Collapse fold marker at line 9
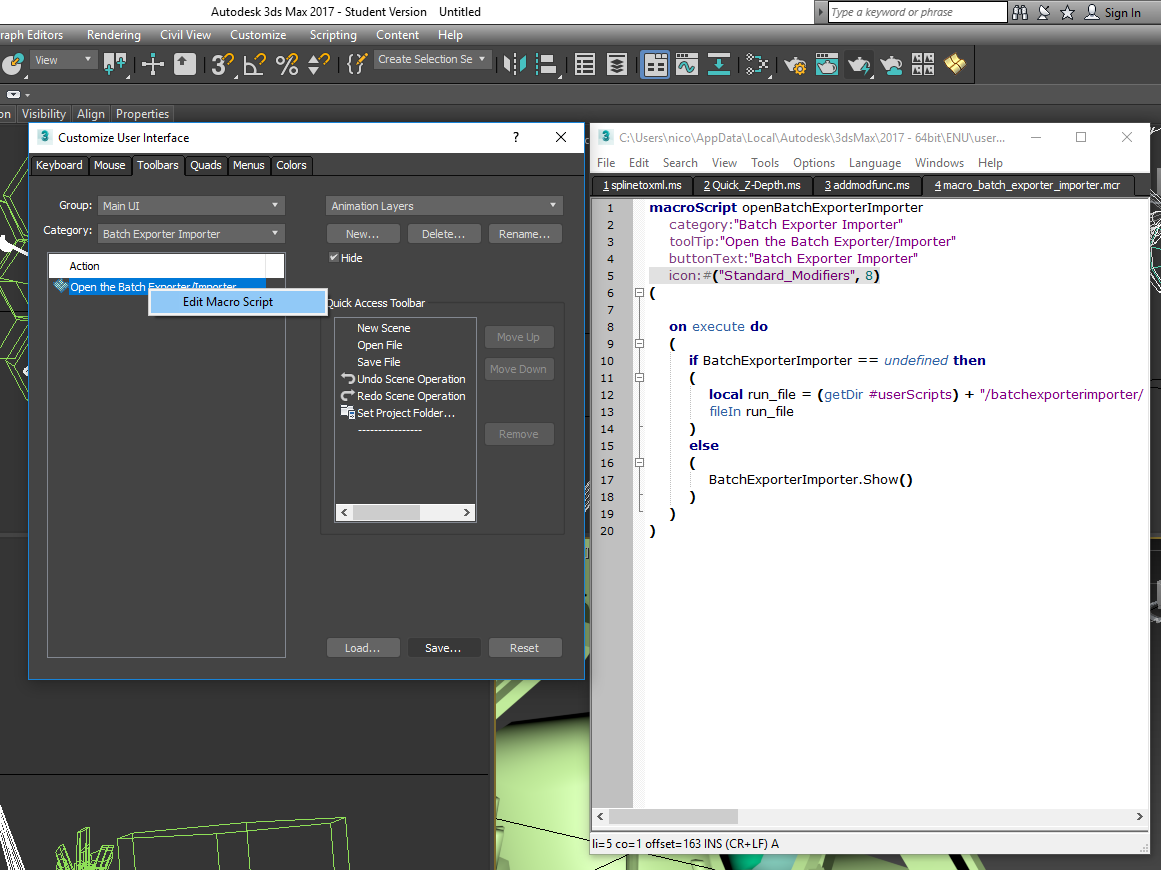Screen dimensions: 1161x870 (639, 344)
